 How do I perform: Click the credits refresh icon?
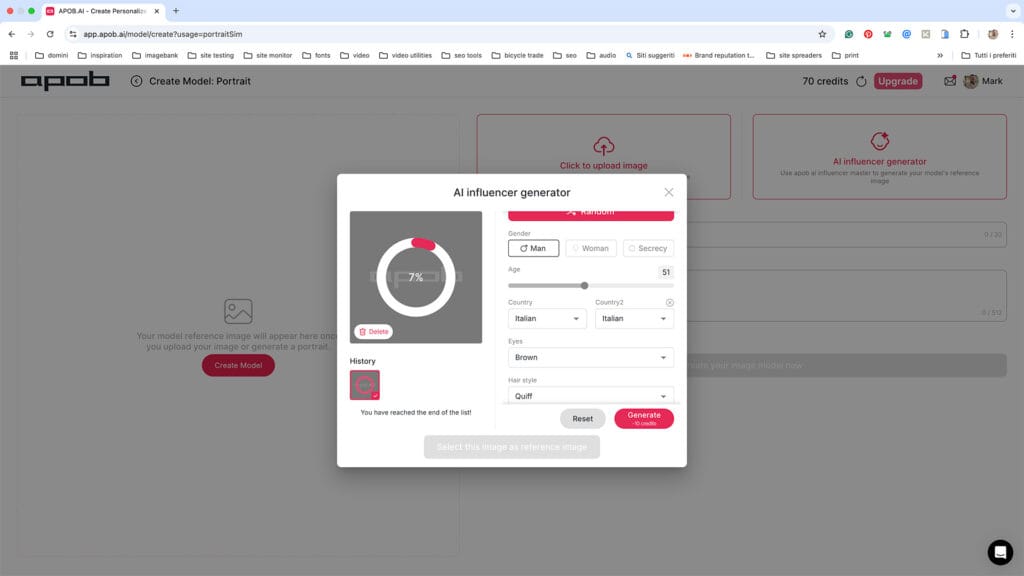[x=861, y=81]
